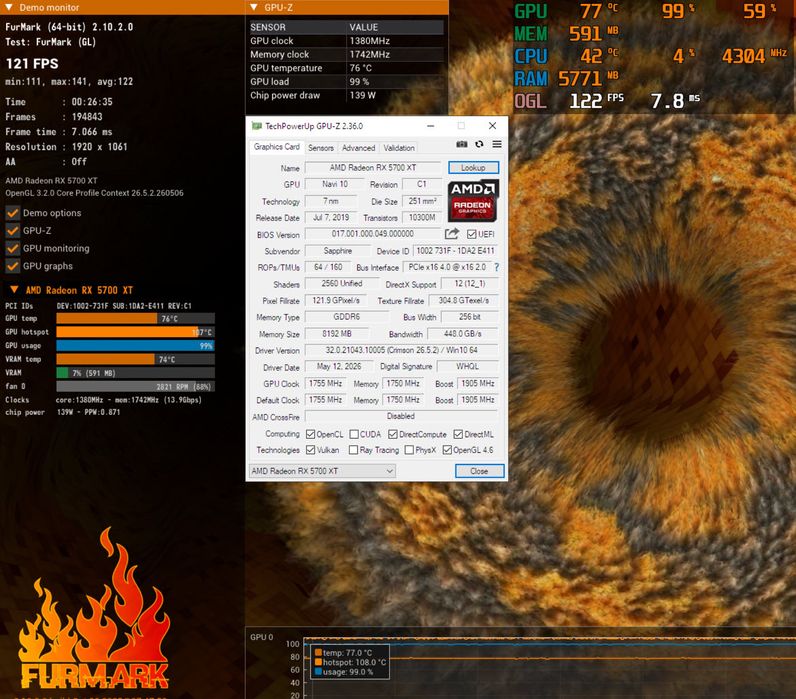Viewport: 796px width, 699px height.
Task: Click the AMD CrossFire Disabled field
Action: [x=401, y=416]
